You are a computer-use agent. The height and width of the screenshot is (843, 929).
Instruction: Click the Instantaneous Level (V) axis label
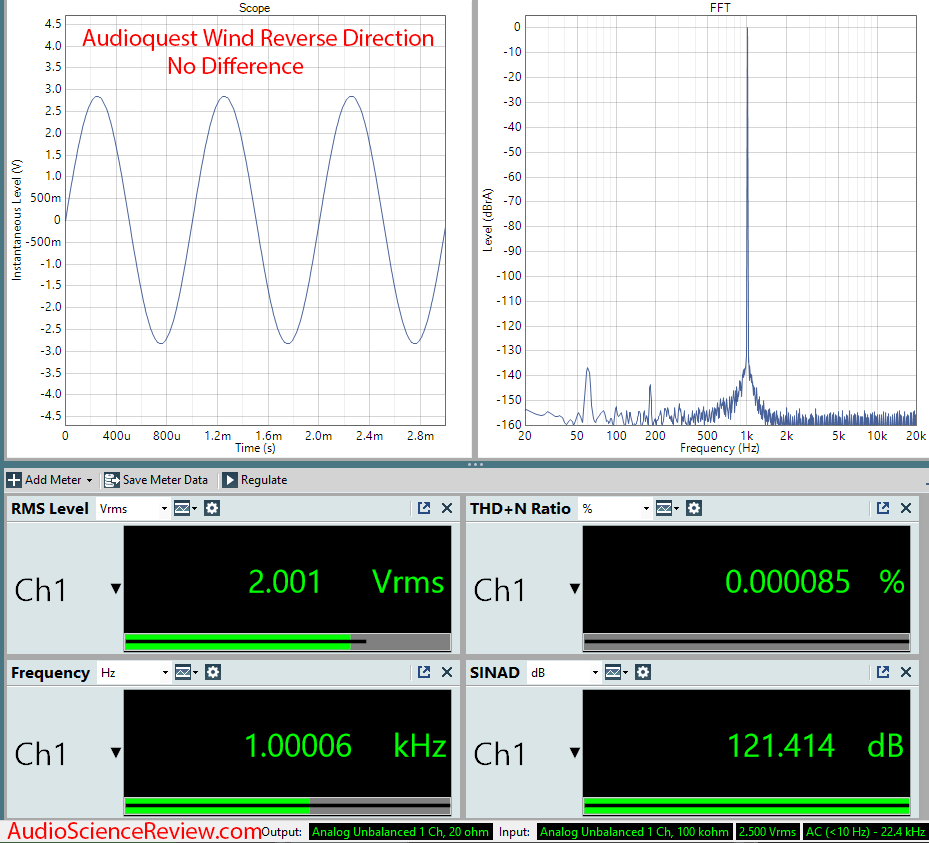(17, 220)
